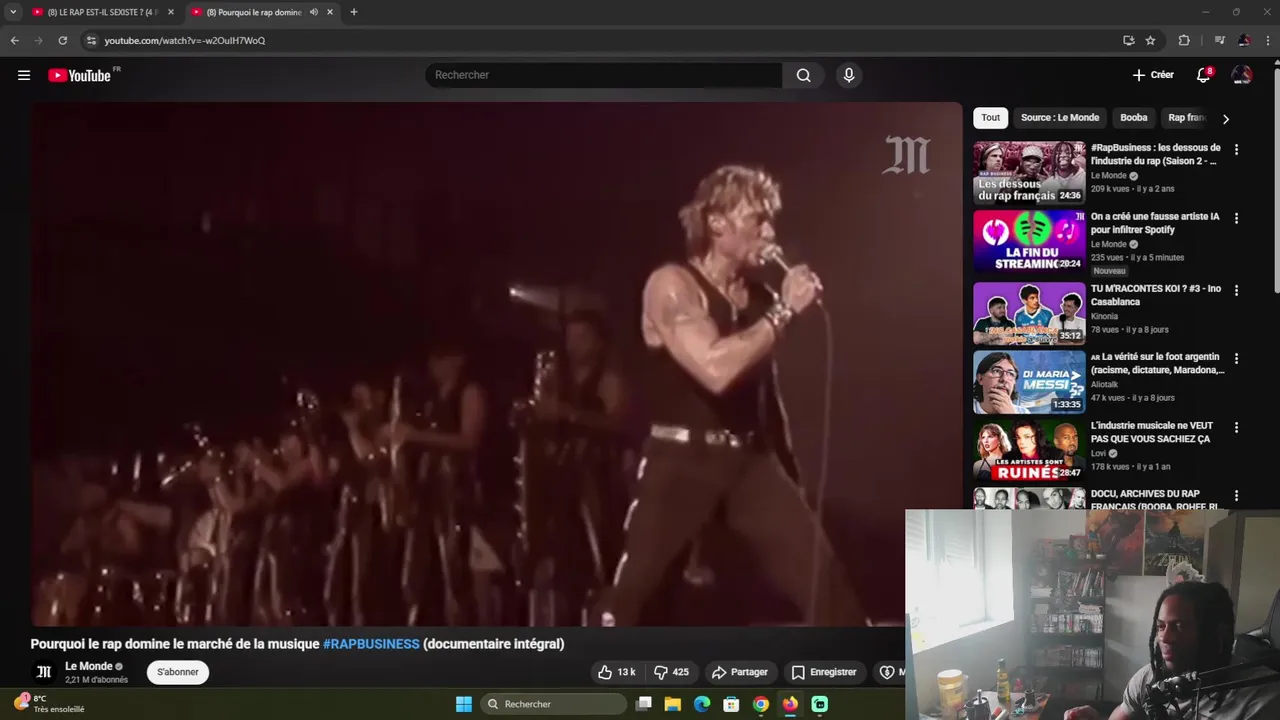
Task: Go back with the browser arrow
Action: pos(14,40)
